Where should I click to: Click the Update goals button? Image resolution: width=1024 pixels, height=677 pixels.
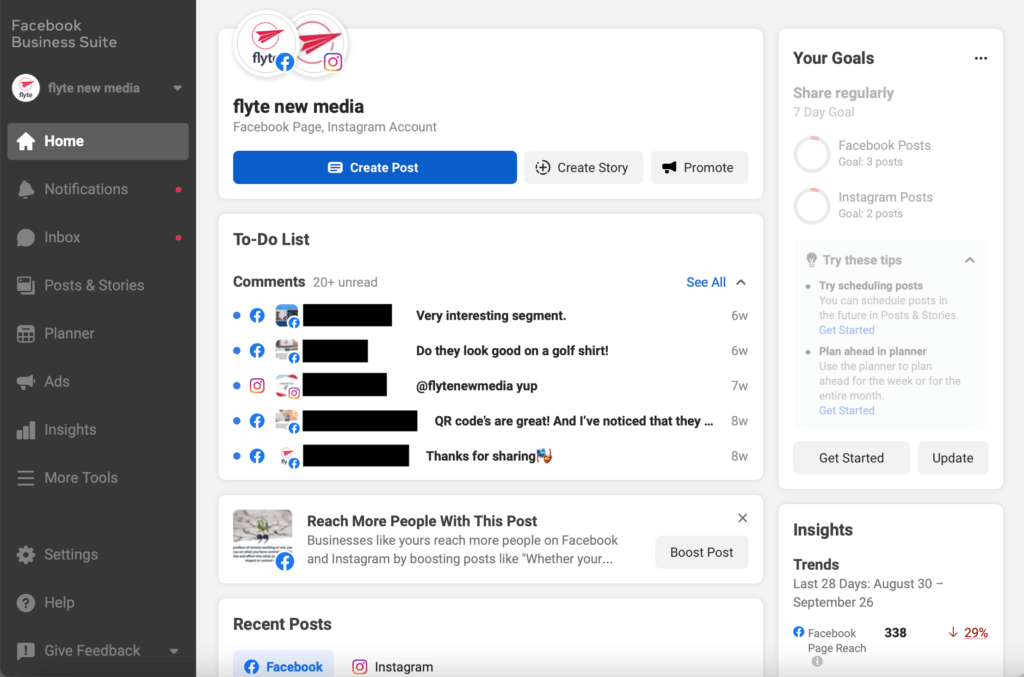[952, 458]
